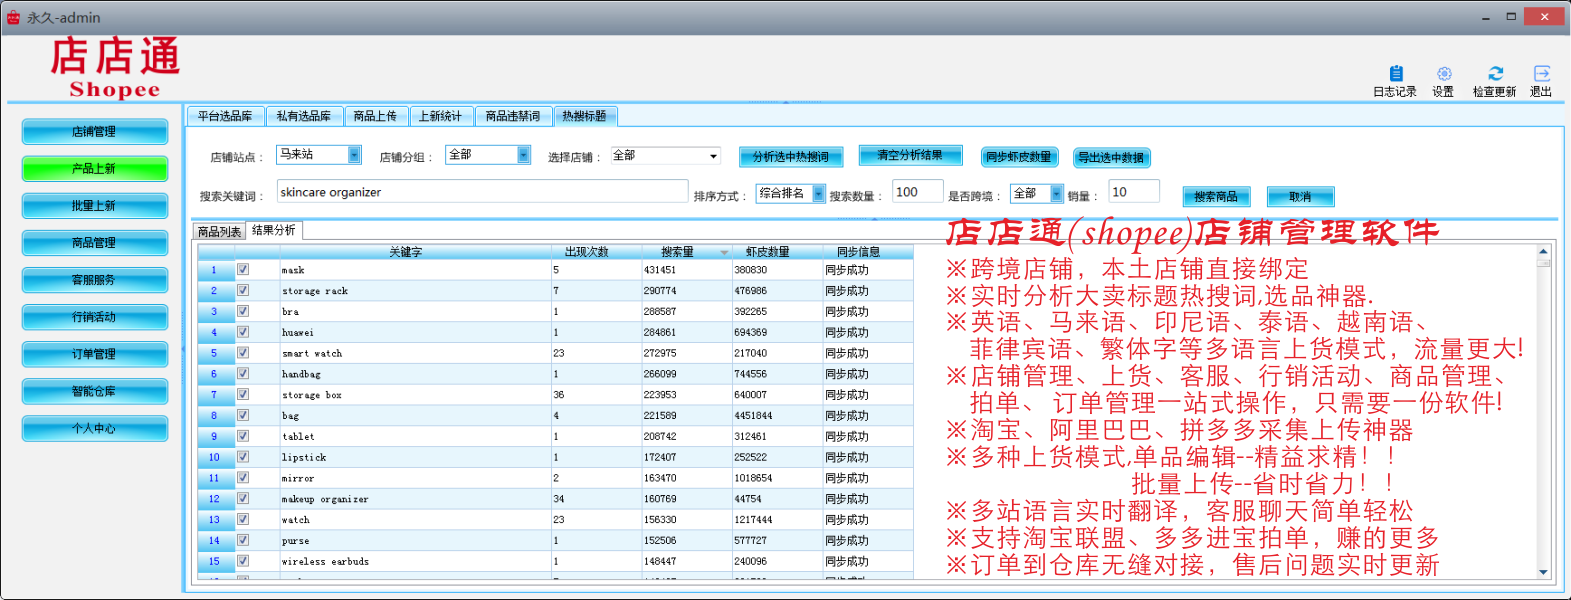Uncheck the bra keyword row
Viewport: 1571px width, 600px height.
coord(242,311)
